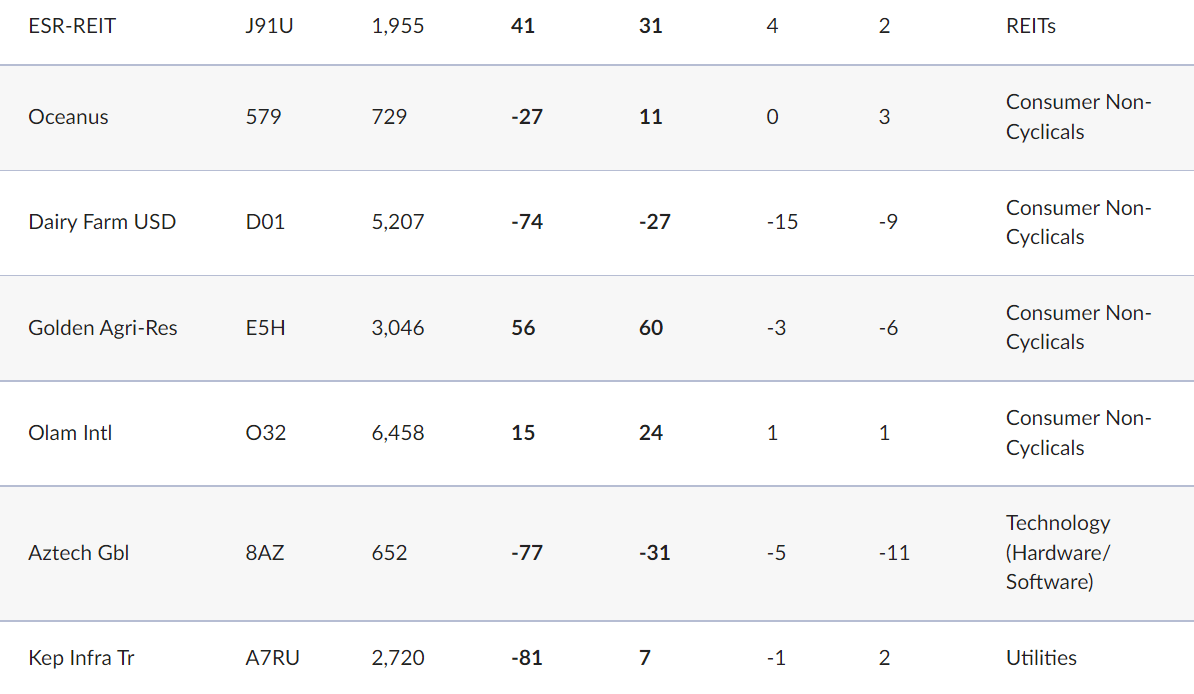Click the Technology (Hardware/Software) sector cell
Image resolution: width=1194 pixels, height=694 pixels.
pos(1058,552)
